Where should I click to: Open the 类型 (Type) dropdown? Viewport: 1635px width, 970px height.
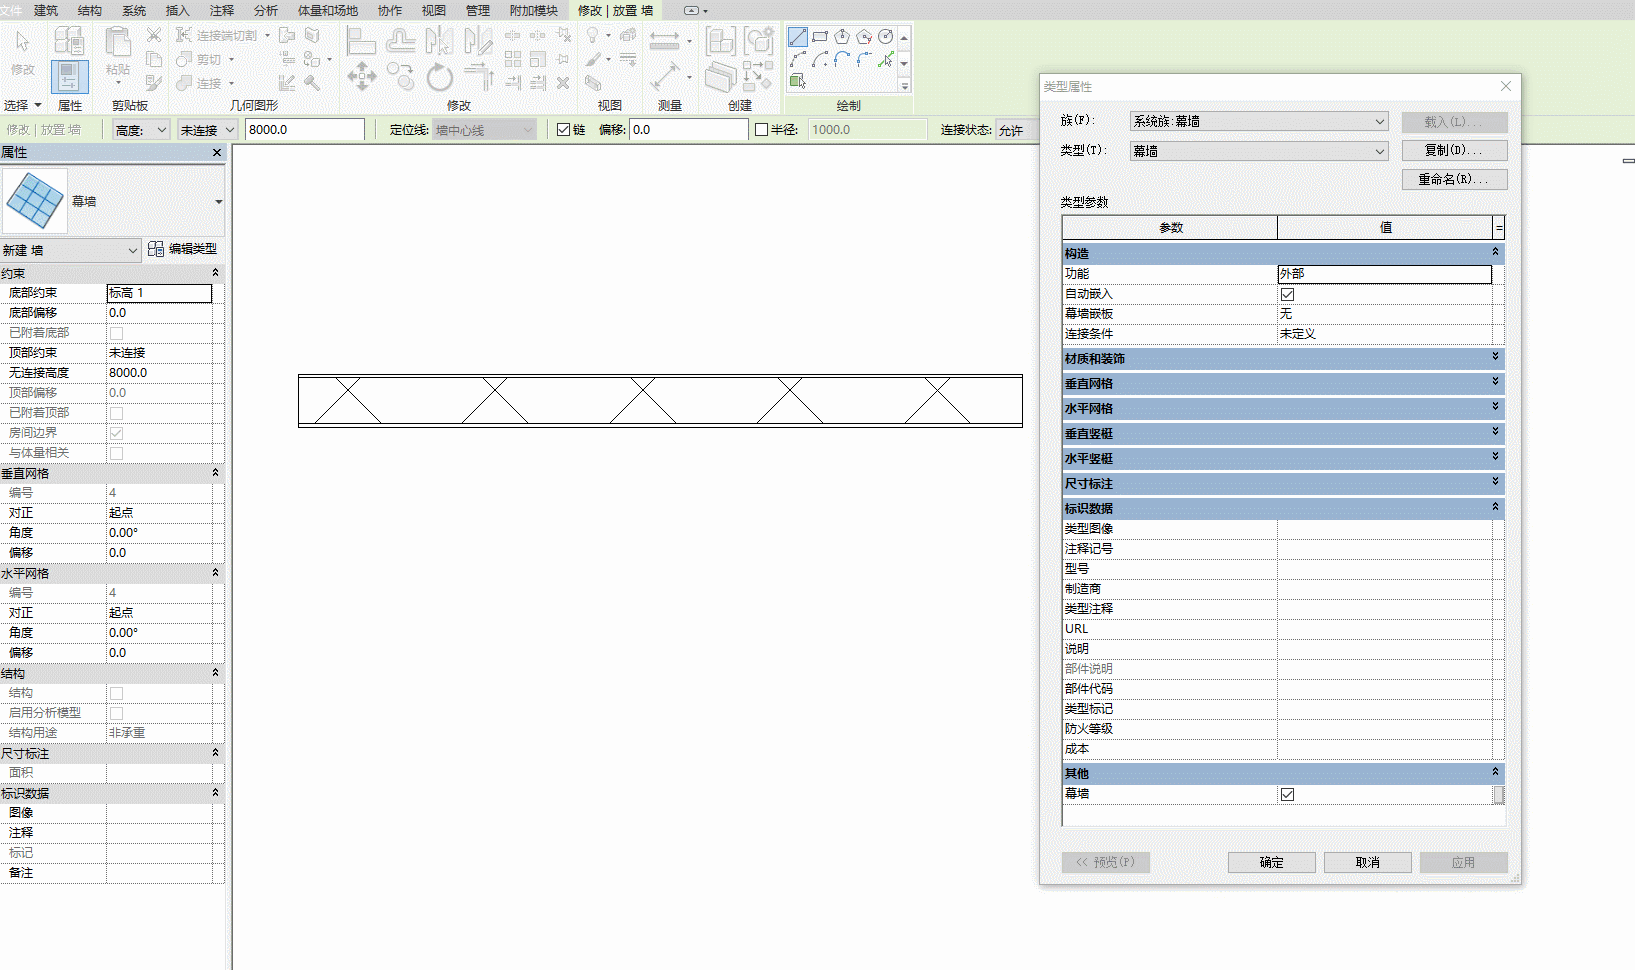(x=1259, y=151)
